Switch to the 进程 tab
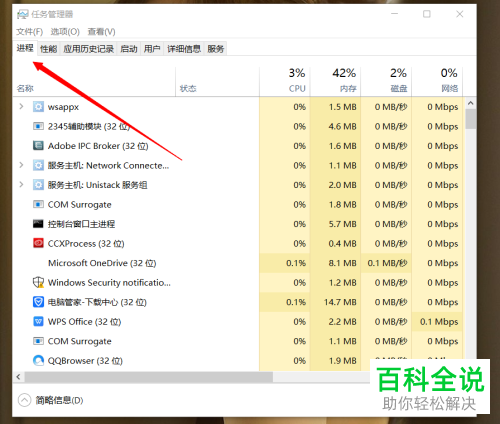This screenshot has height=424, width=500. pos(25,48)
